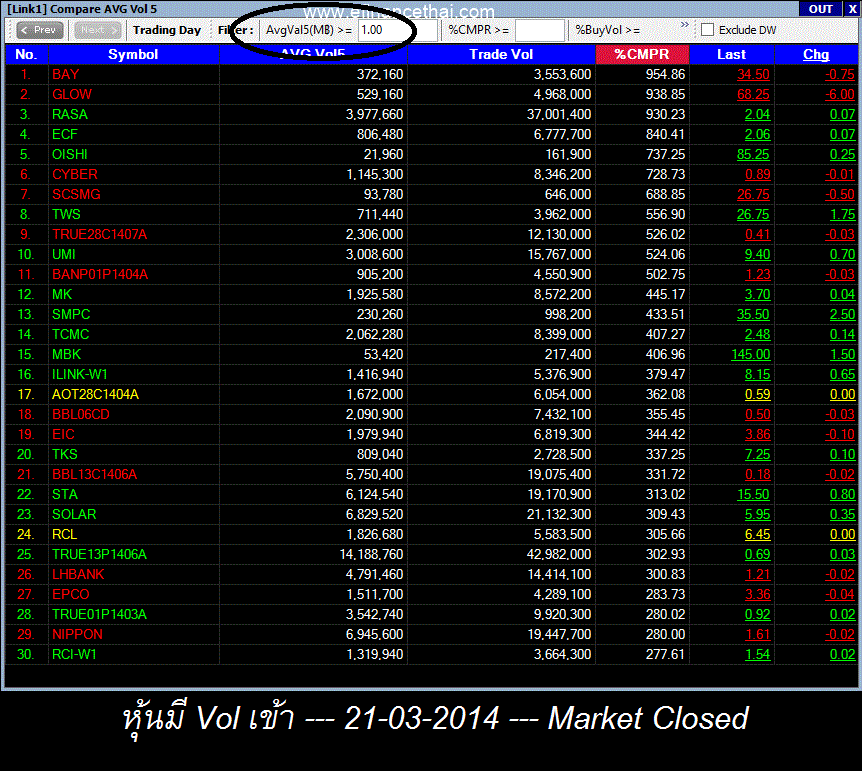Close the Compare AVG Vol 5 window
Image resolution: width=862 pixels, height=771 pixels.
852,9
